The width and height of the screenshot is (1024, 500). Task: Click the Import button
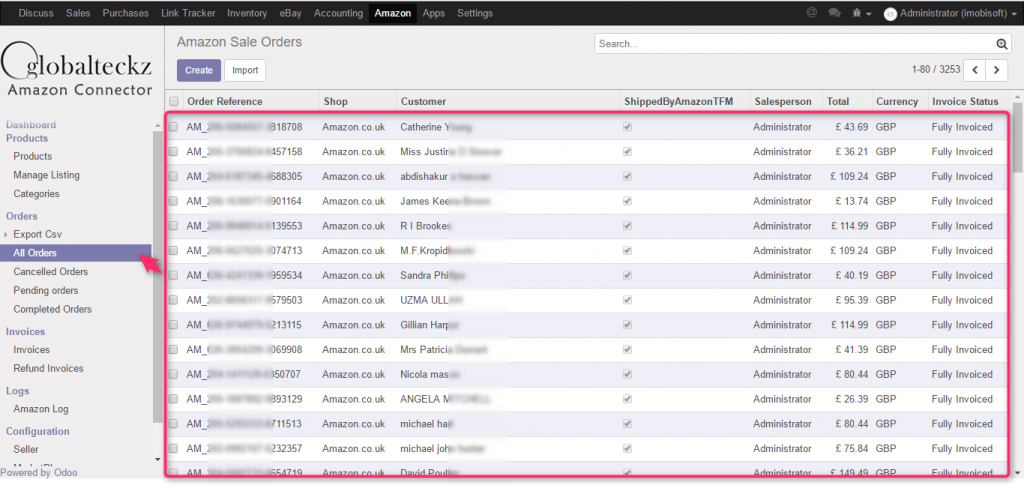[245, 70]
